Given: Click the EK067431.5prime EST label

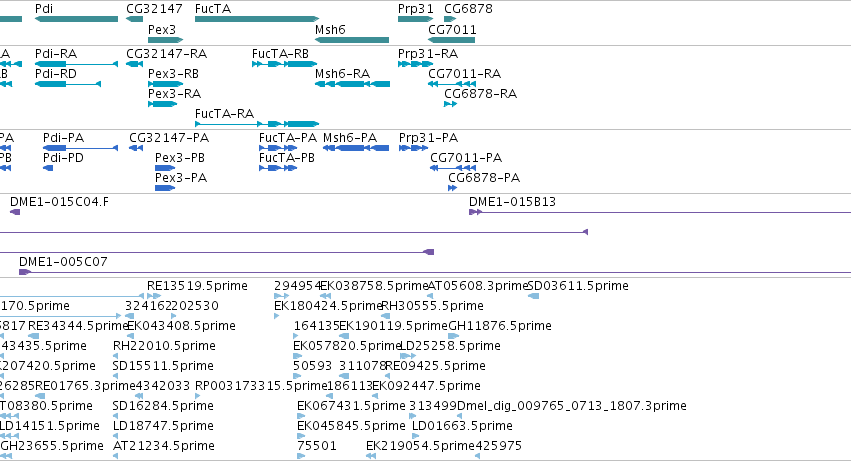Looking at the screenshot, I should 351,406.
